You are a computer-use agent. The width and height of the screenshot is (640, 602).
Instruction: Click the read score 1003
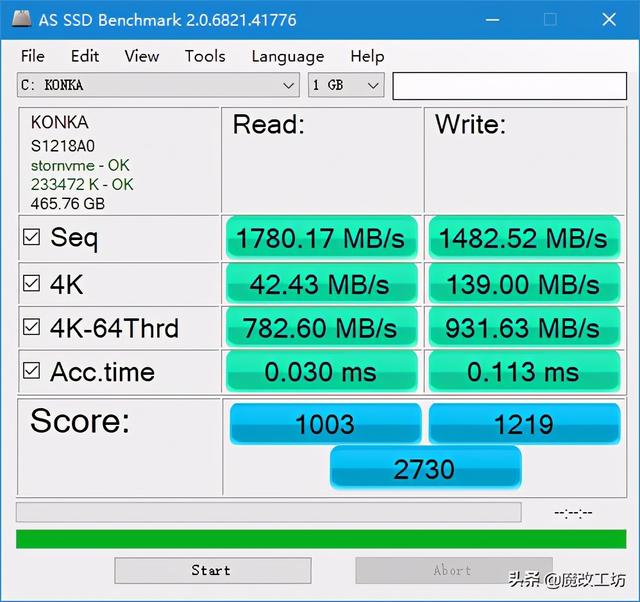pos(325,424)
